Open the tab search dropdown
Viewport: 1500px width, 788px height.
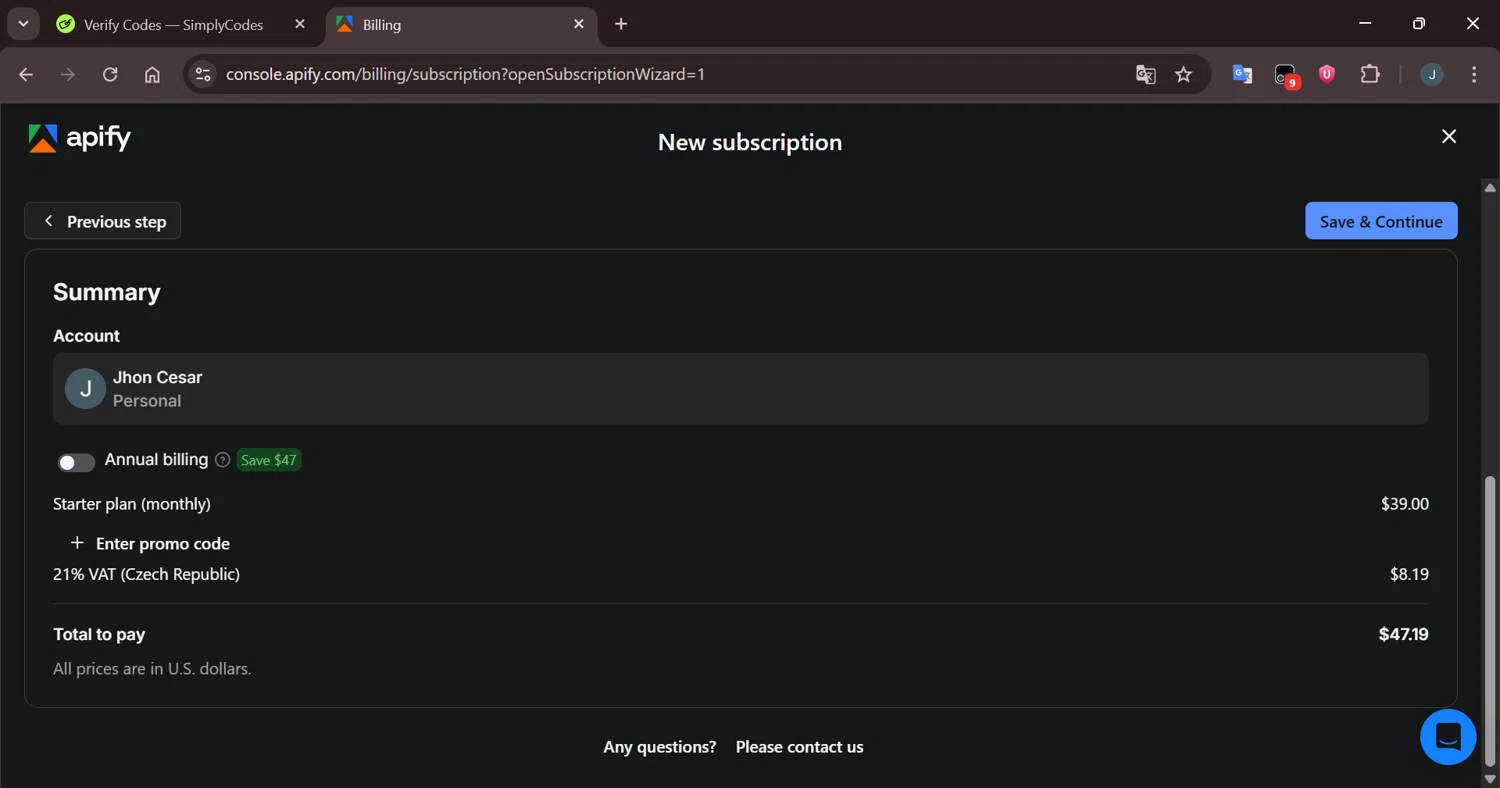point(23,24)
